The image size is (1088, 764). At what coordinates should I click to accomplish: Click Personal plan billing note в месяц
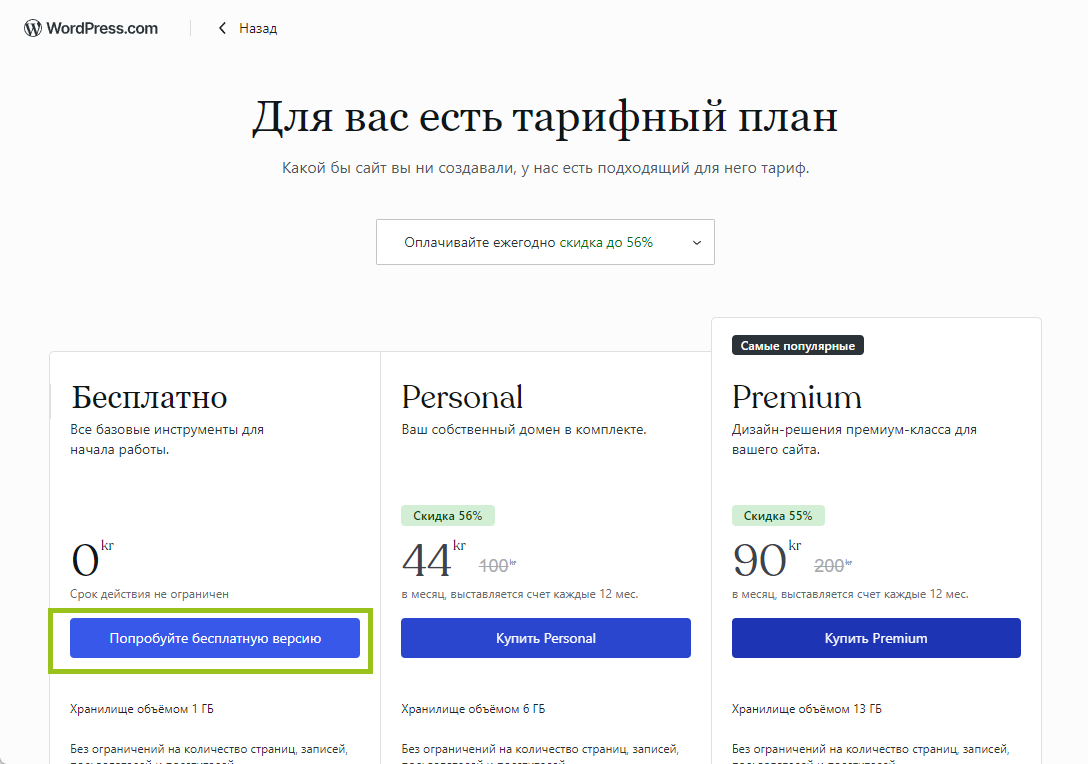pos(520,594)
